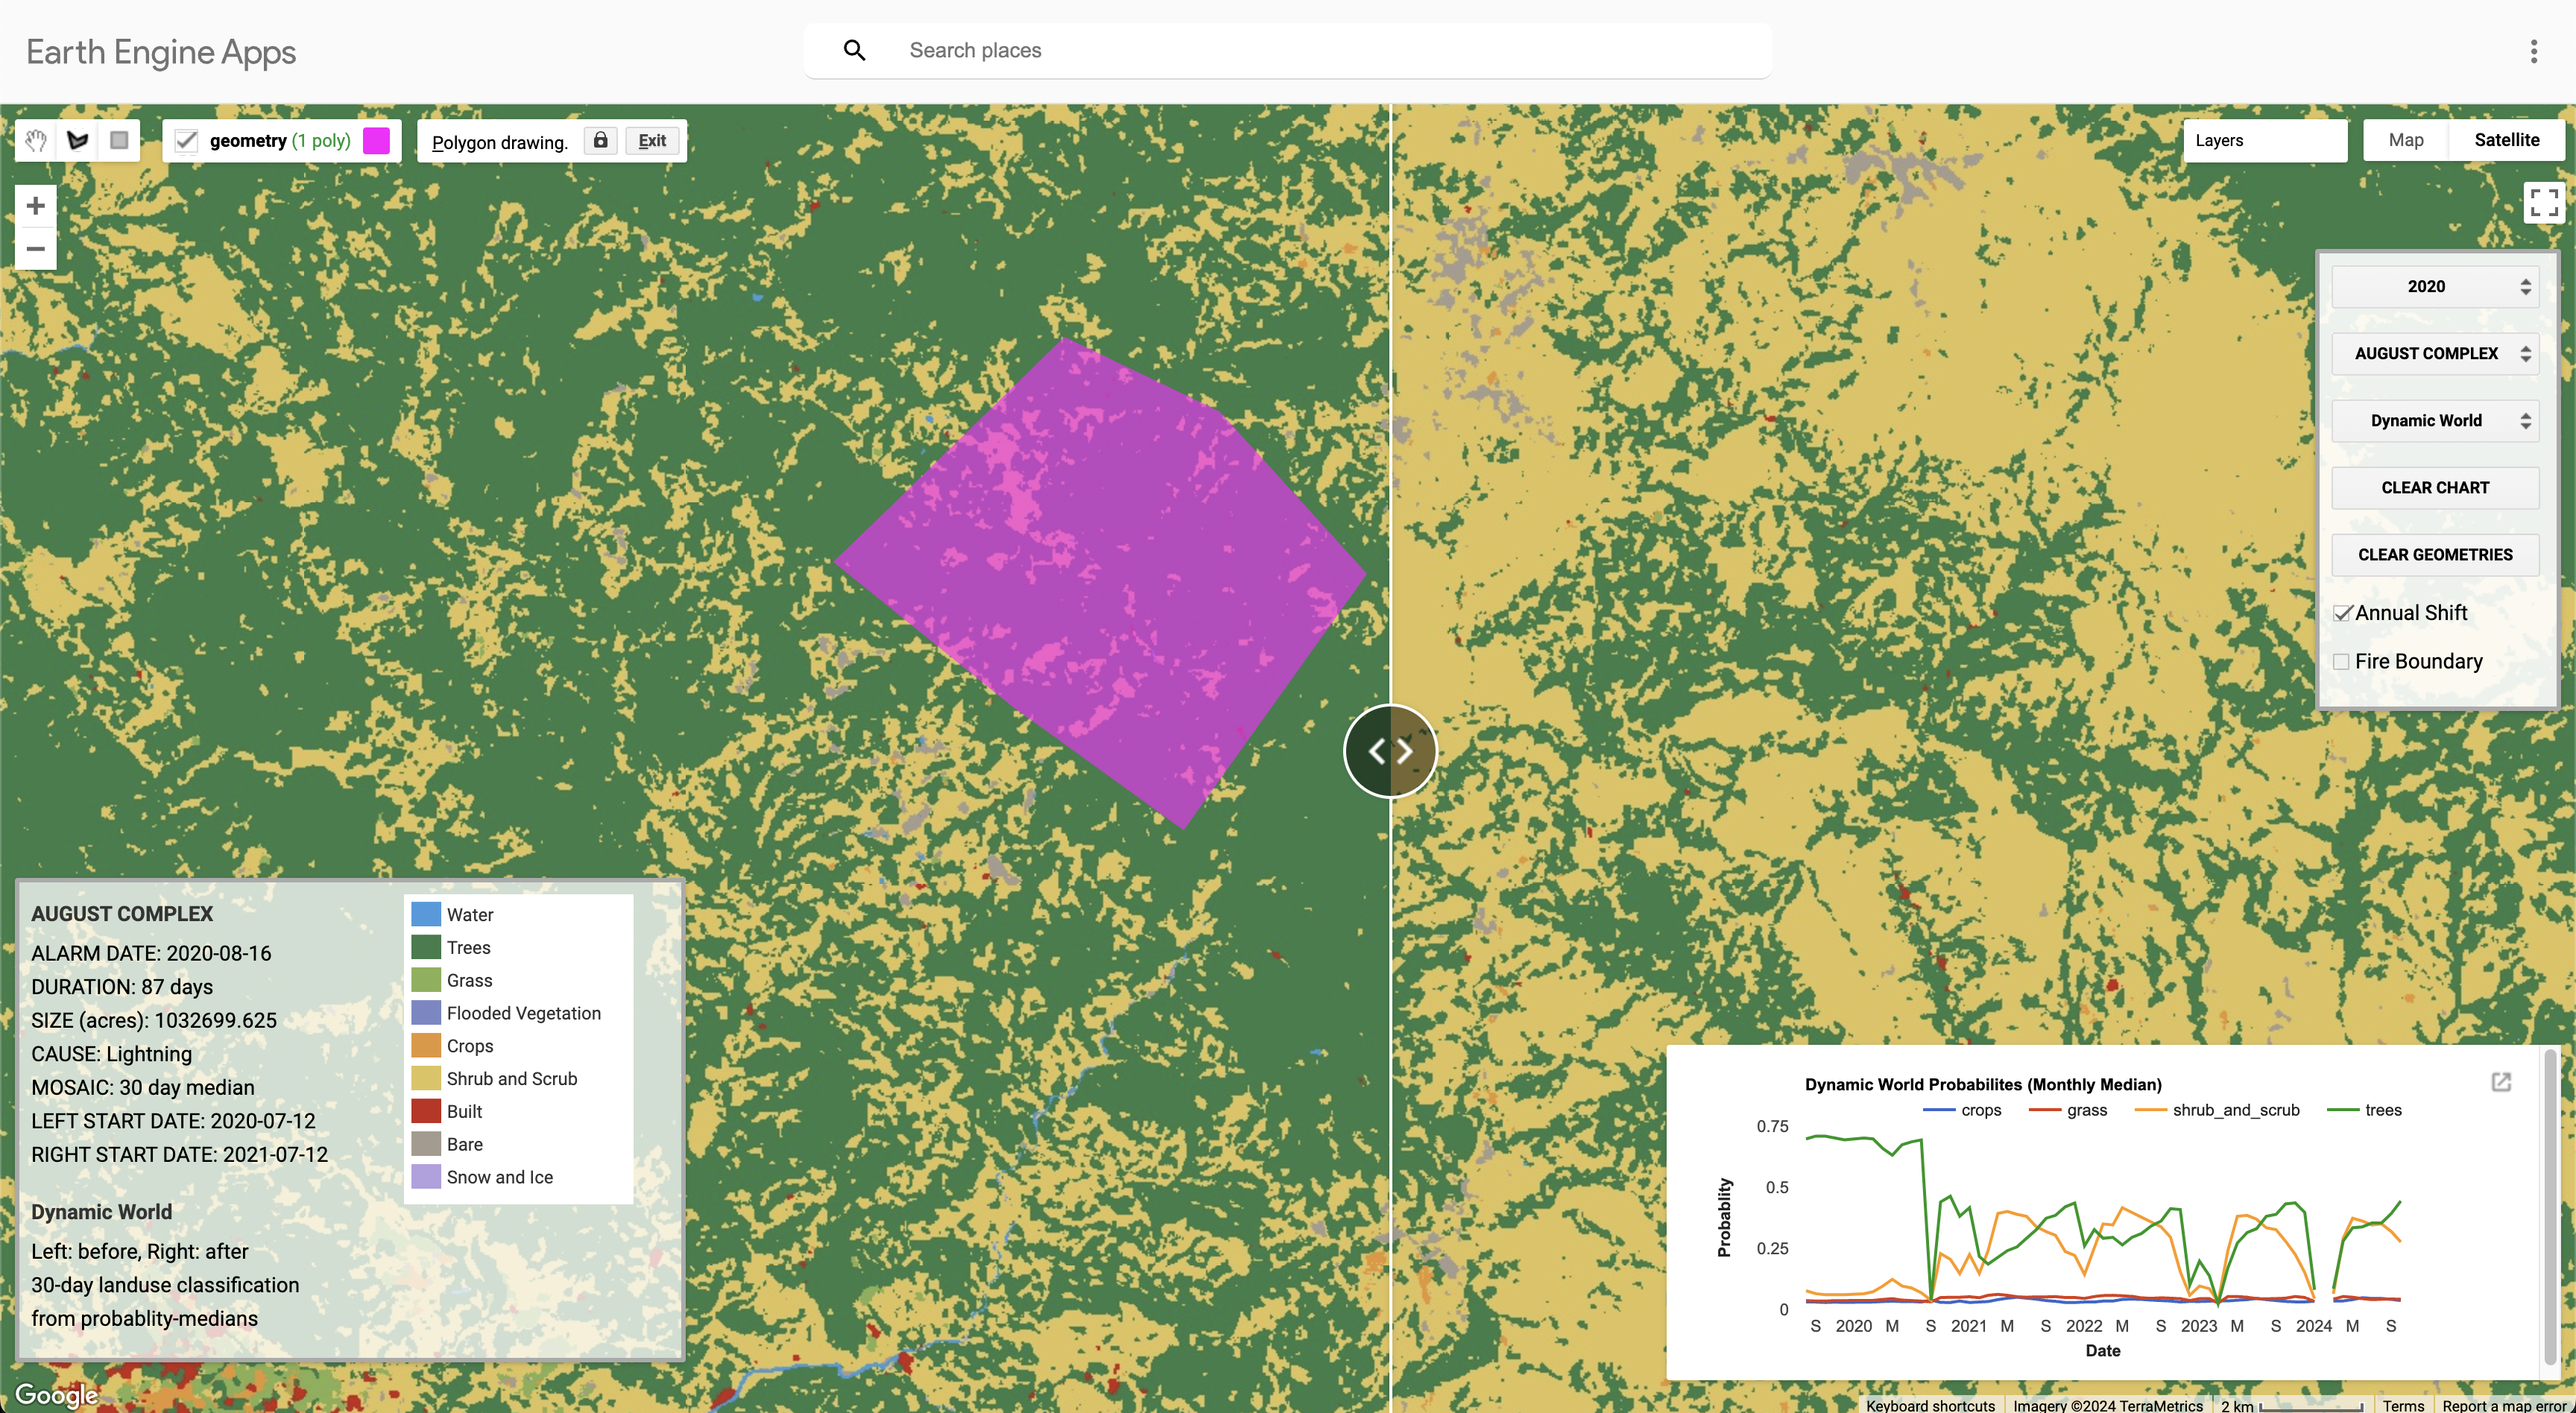The width and height of the screenshot is (2576, 1413).
Task: Click the Water legend color swatch
Action: pos(426,914)
